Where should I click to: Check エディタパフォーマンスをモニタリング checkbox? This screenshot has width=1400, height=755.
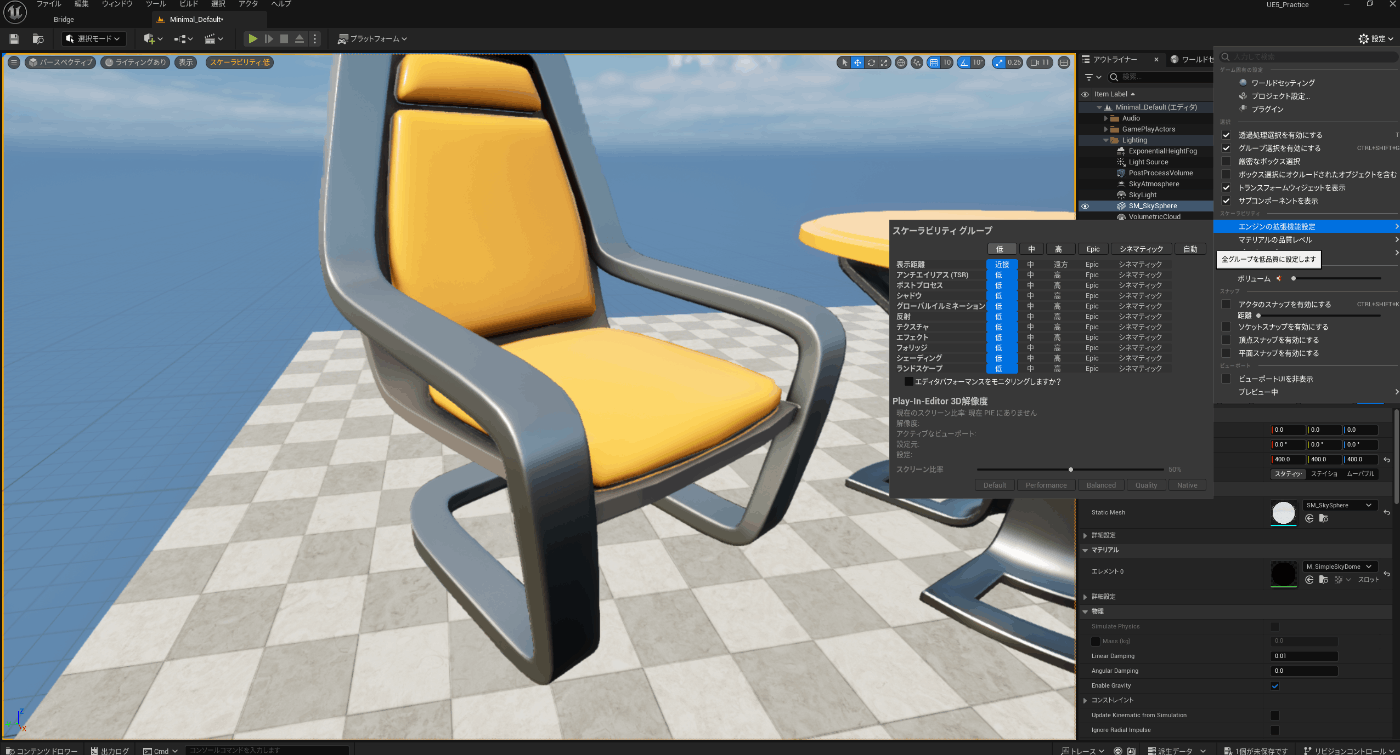908,381
